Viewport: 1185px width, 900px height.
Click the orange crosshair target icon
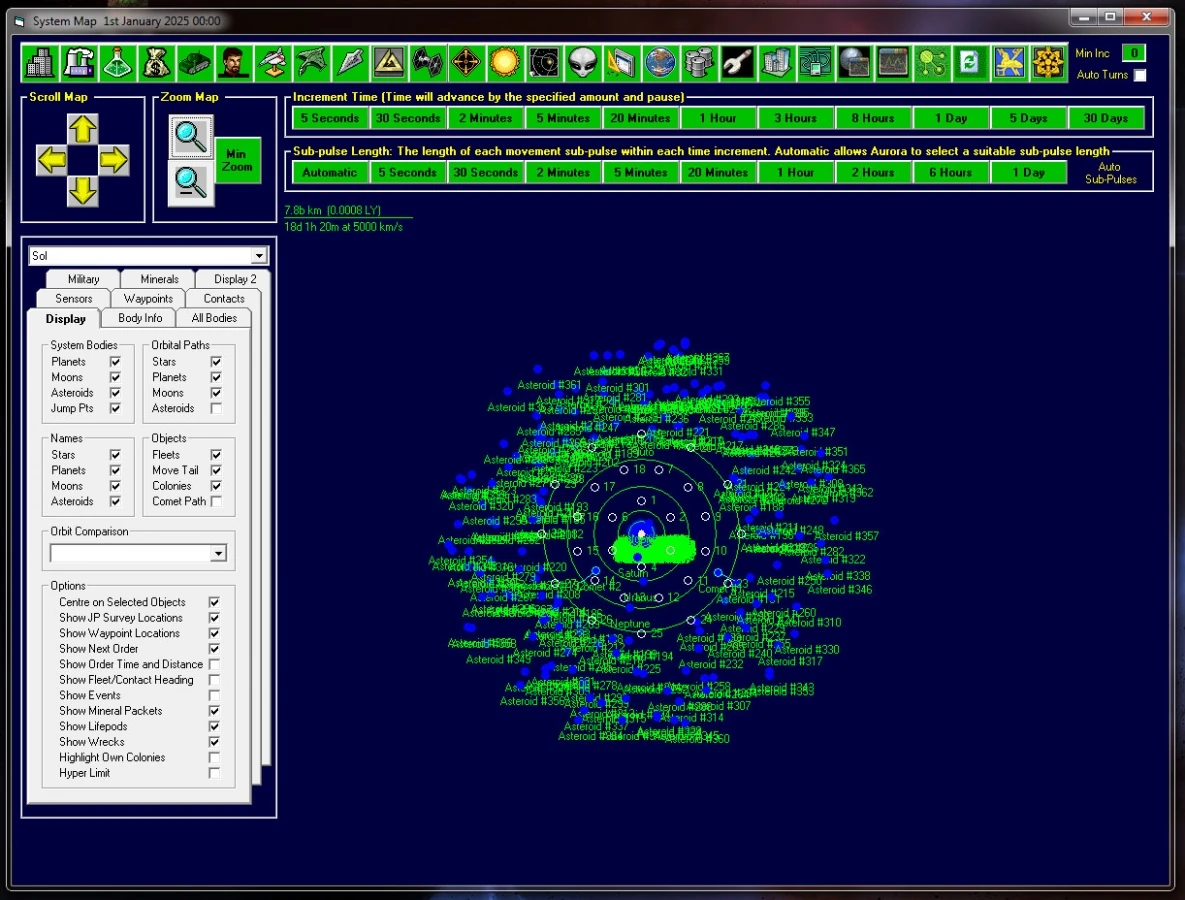(466, 63)
